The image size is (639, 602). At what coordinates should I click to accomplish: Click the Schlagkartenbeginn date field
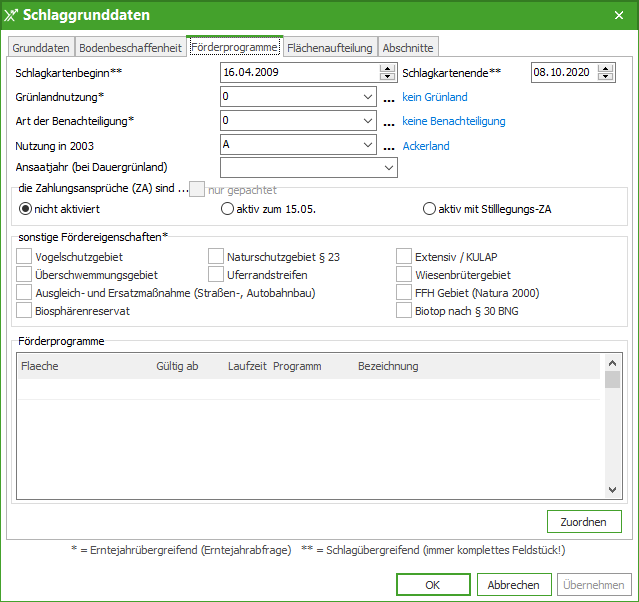tap(298, 72)
